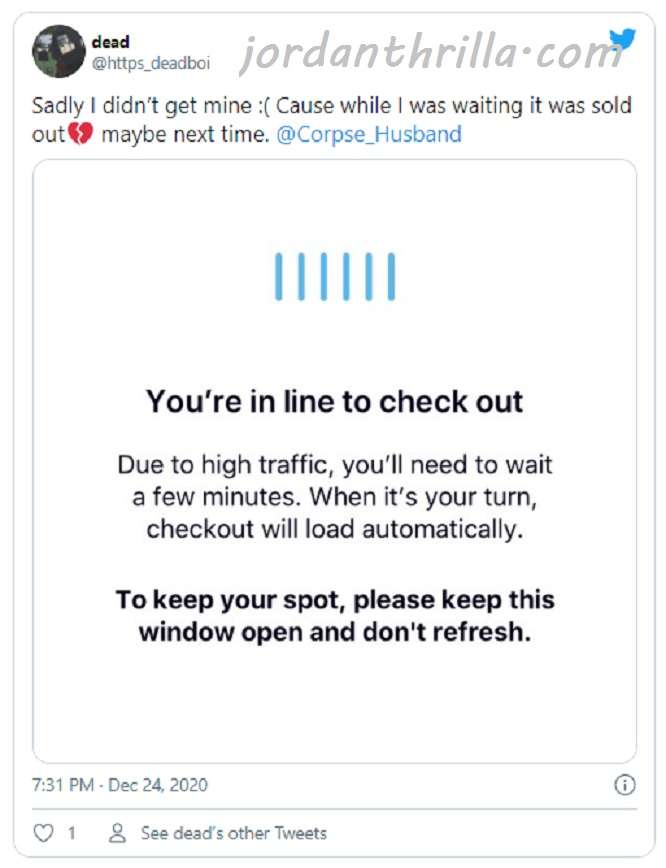Click the person silhouette icon
666x868 pixels.
(x=117, y=833)
